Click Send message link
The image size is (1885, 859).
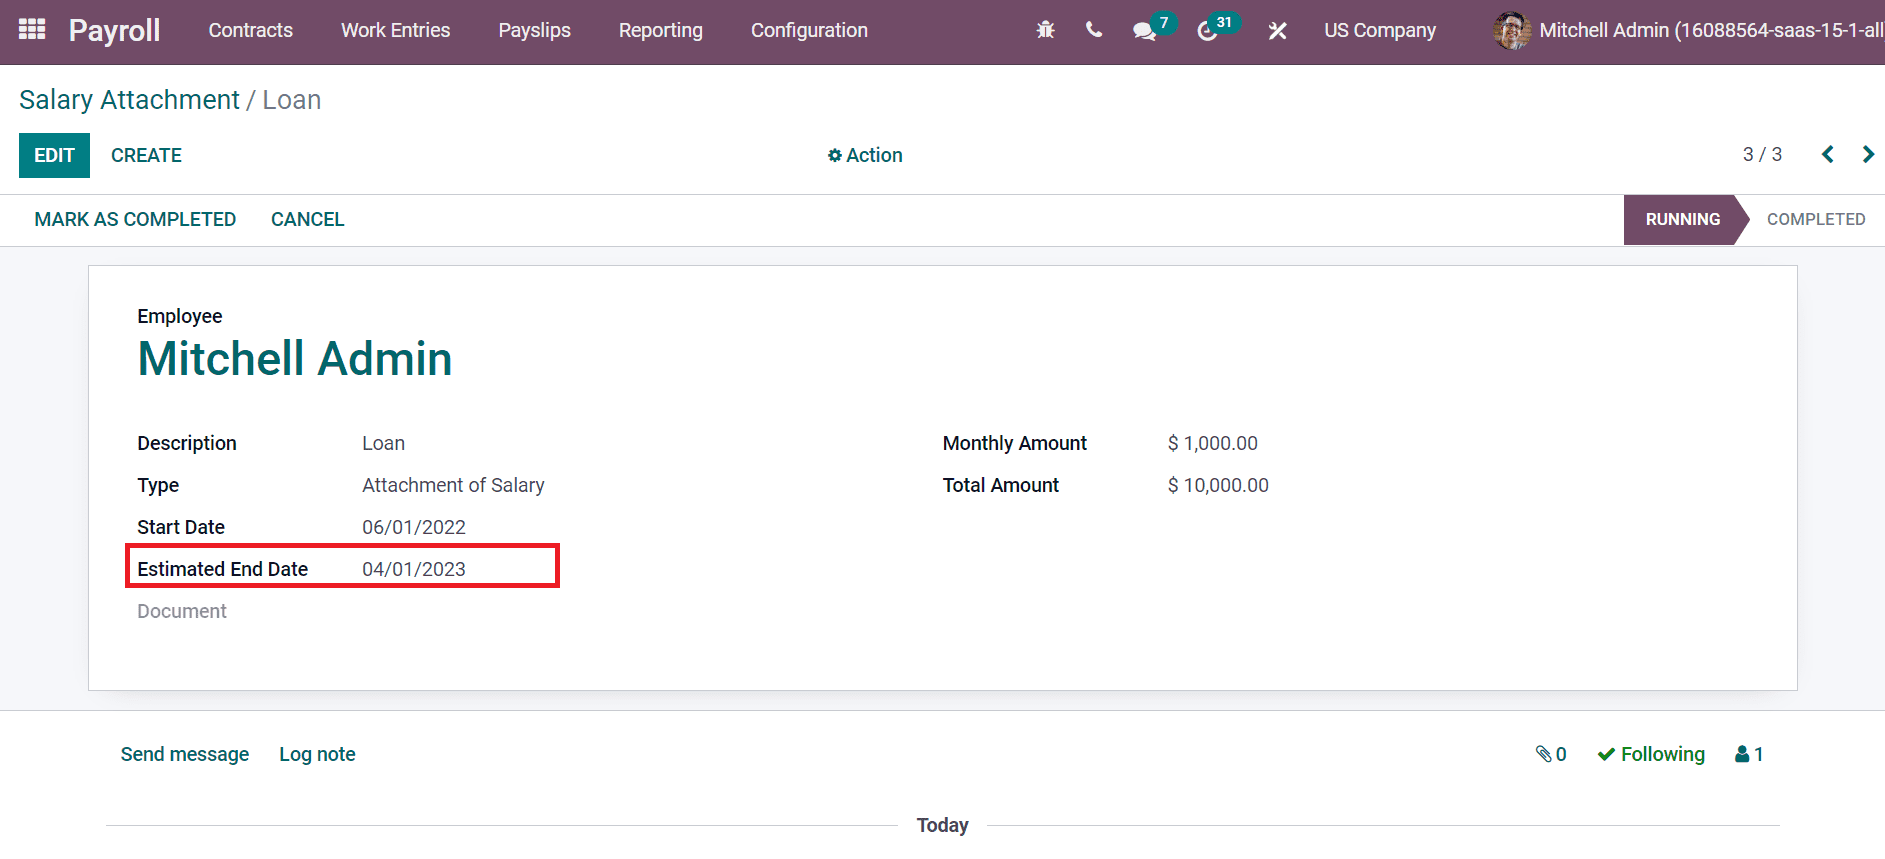[x=185, y=754]
